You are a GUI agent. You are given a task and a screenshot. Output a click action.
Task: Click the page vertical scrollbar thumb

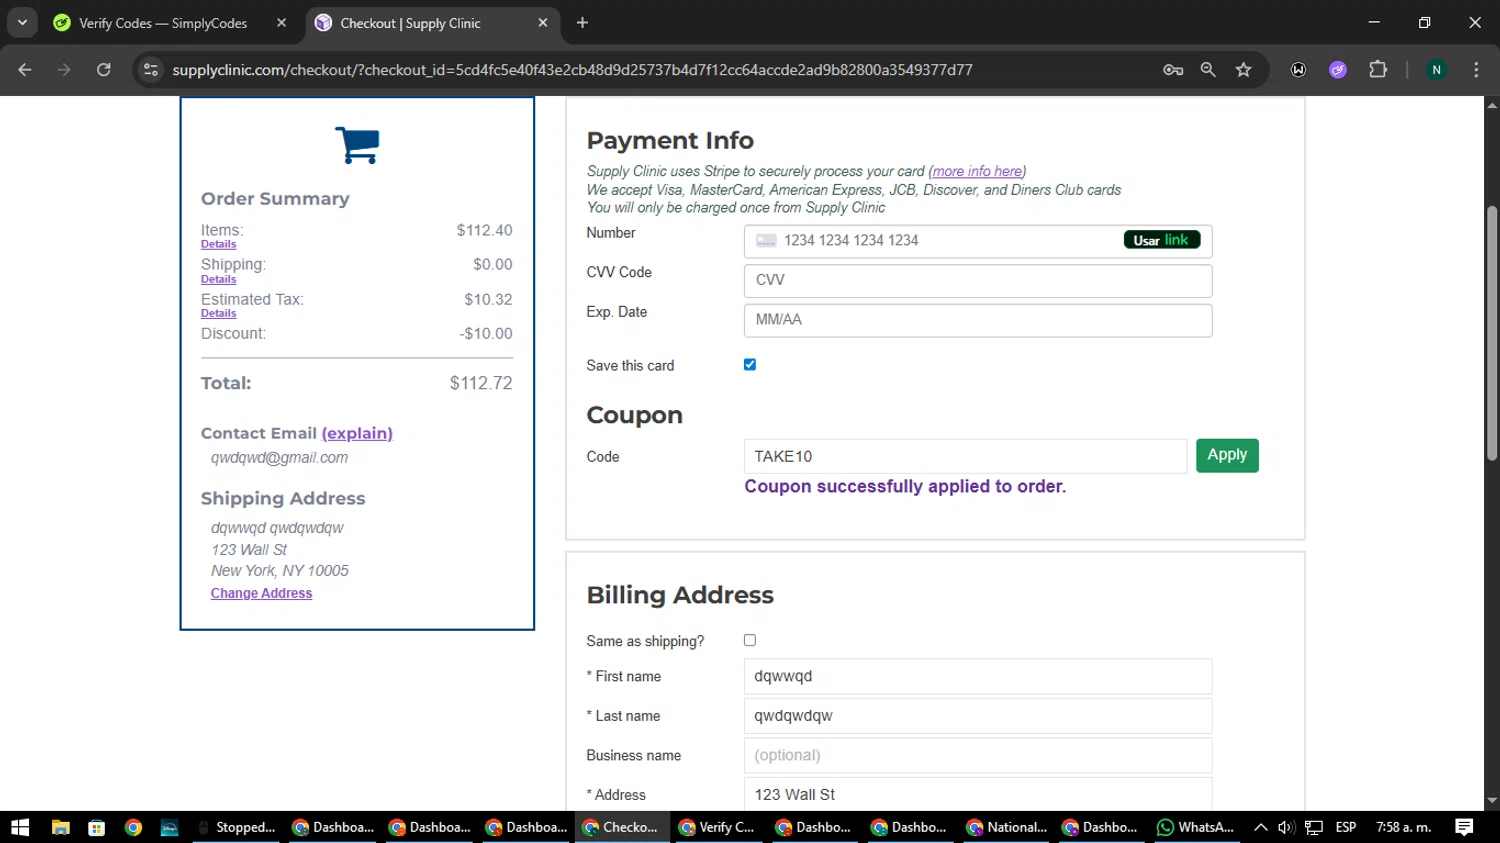pos(1492,333)
